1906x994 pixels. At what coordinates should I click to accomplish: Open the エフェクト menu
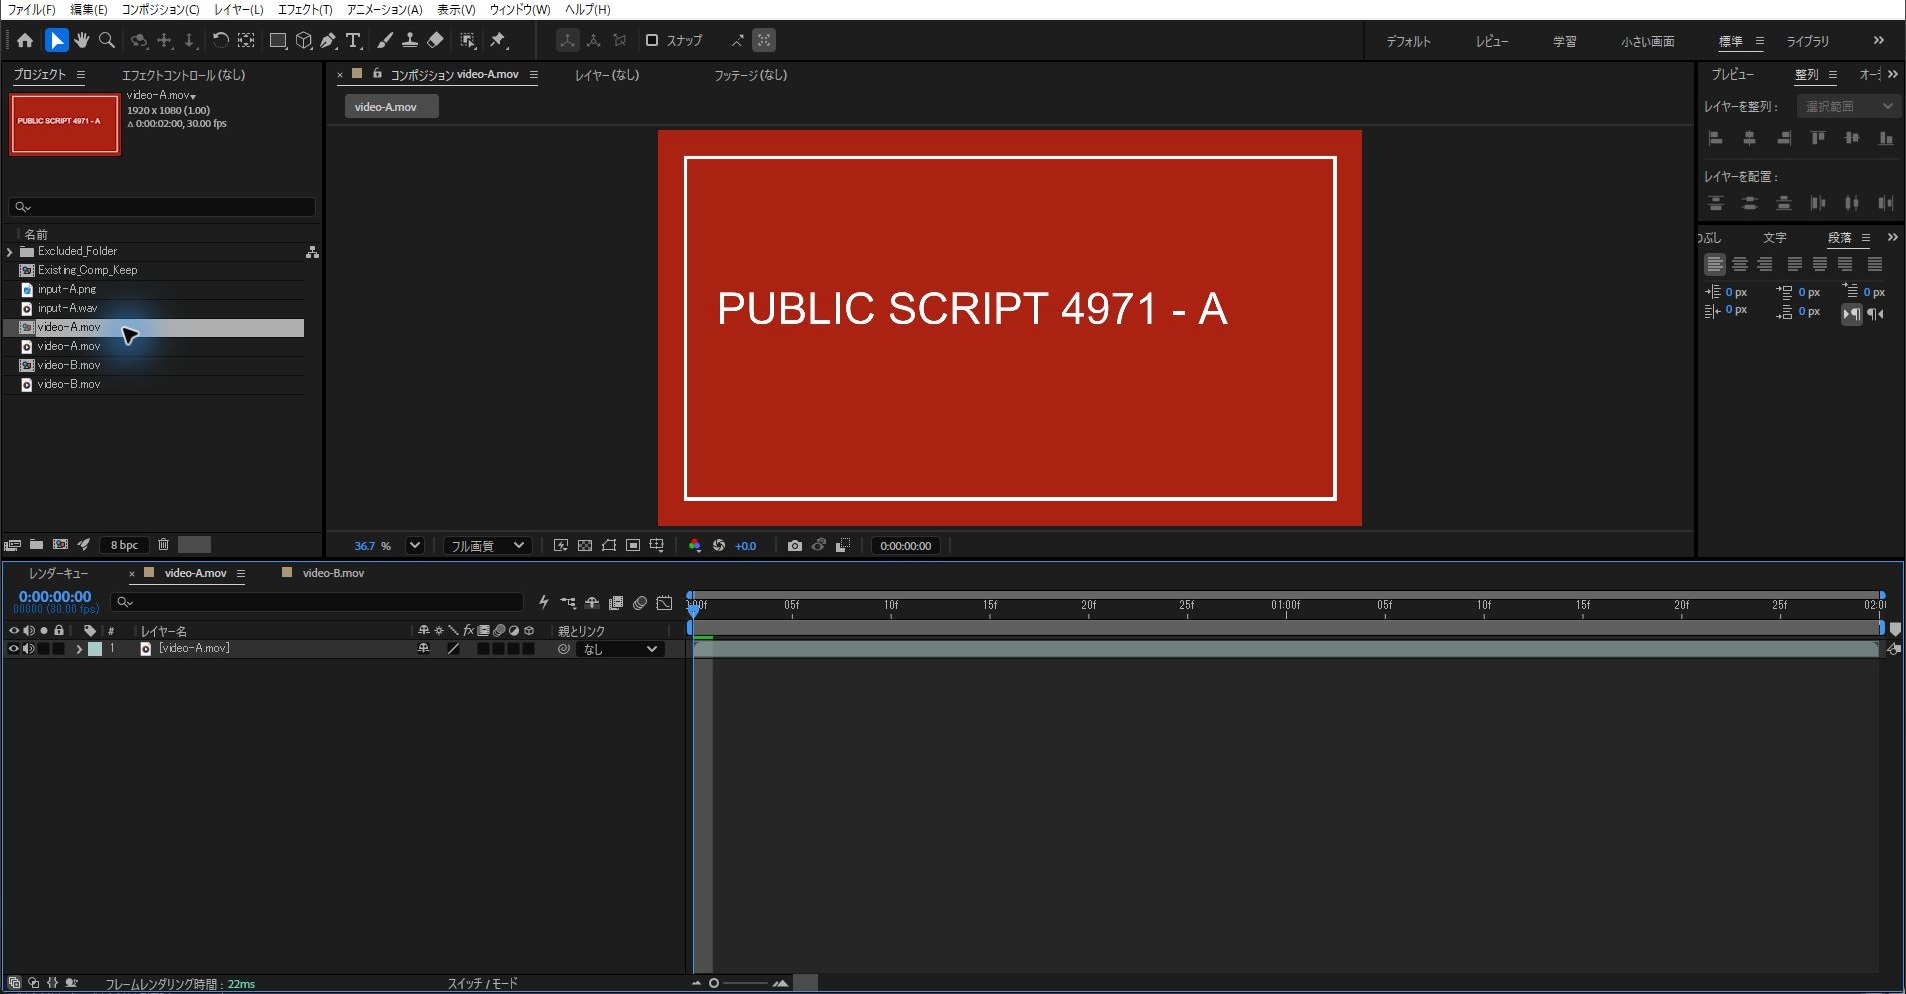coord(304,9)
